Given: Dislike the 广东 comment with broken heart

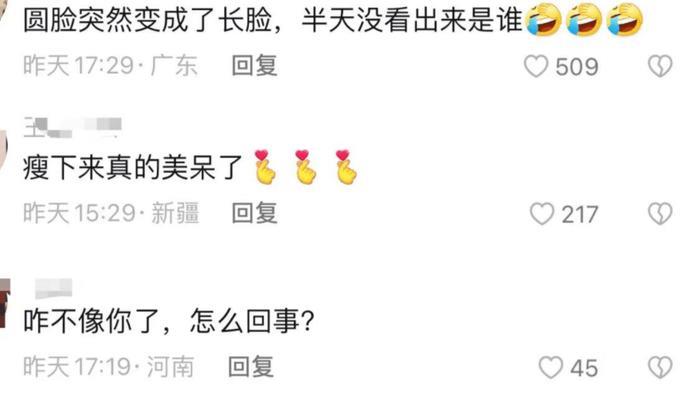Looking at the screenshot, I should (x=660, y=66).
